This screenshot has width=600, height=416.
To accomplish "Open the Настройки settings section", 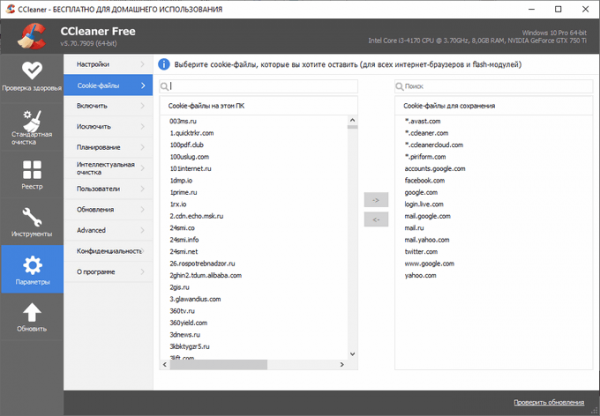I will [x=108, y=64].
